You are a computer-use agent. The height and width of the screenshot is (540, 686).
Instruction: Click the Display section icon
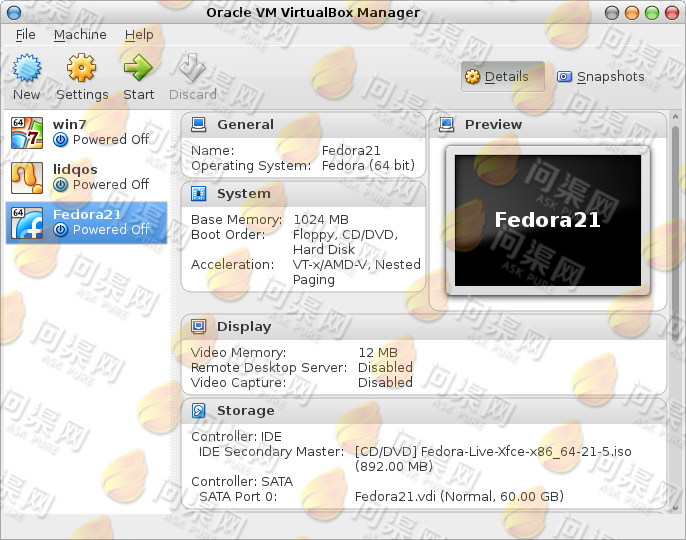click(x=199, y=326)
